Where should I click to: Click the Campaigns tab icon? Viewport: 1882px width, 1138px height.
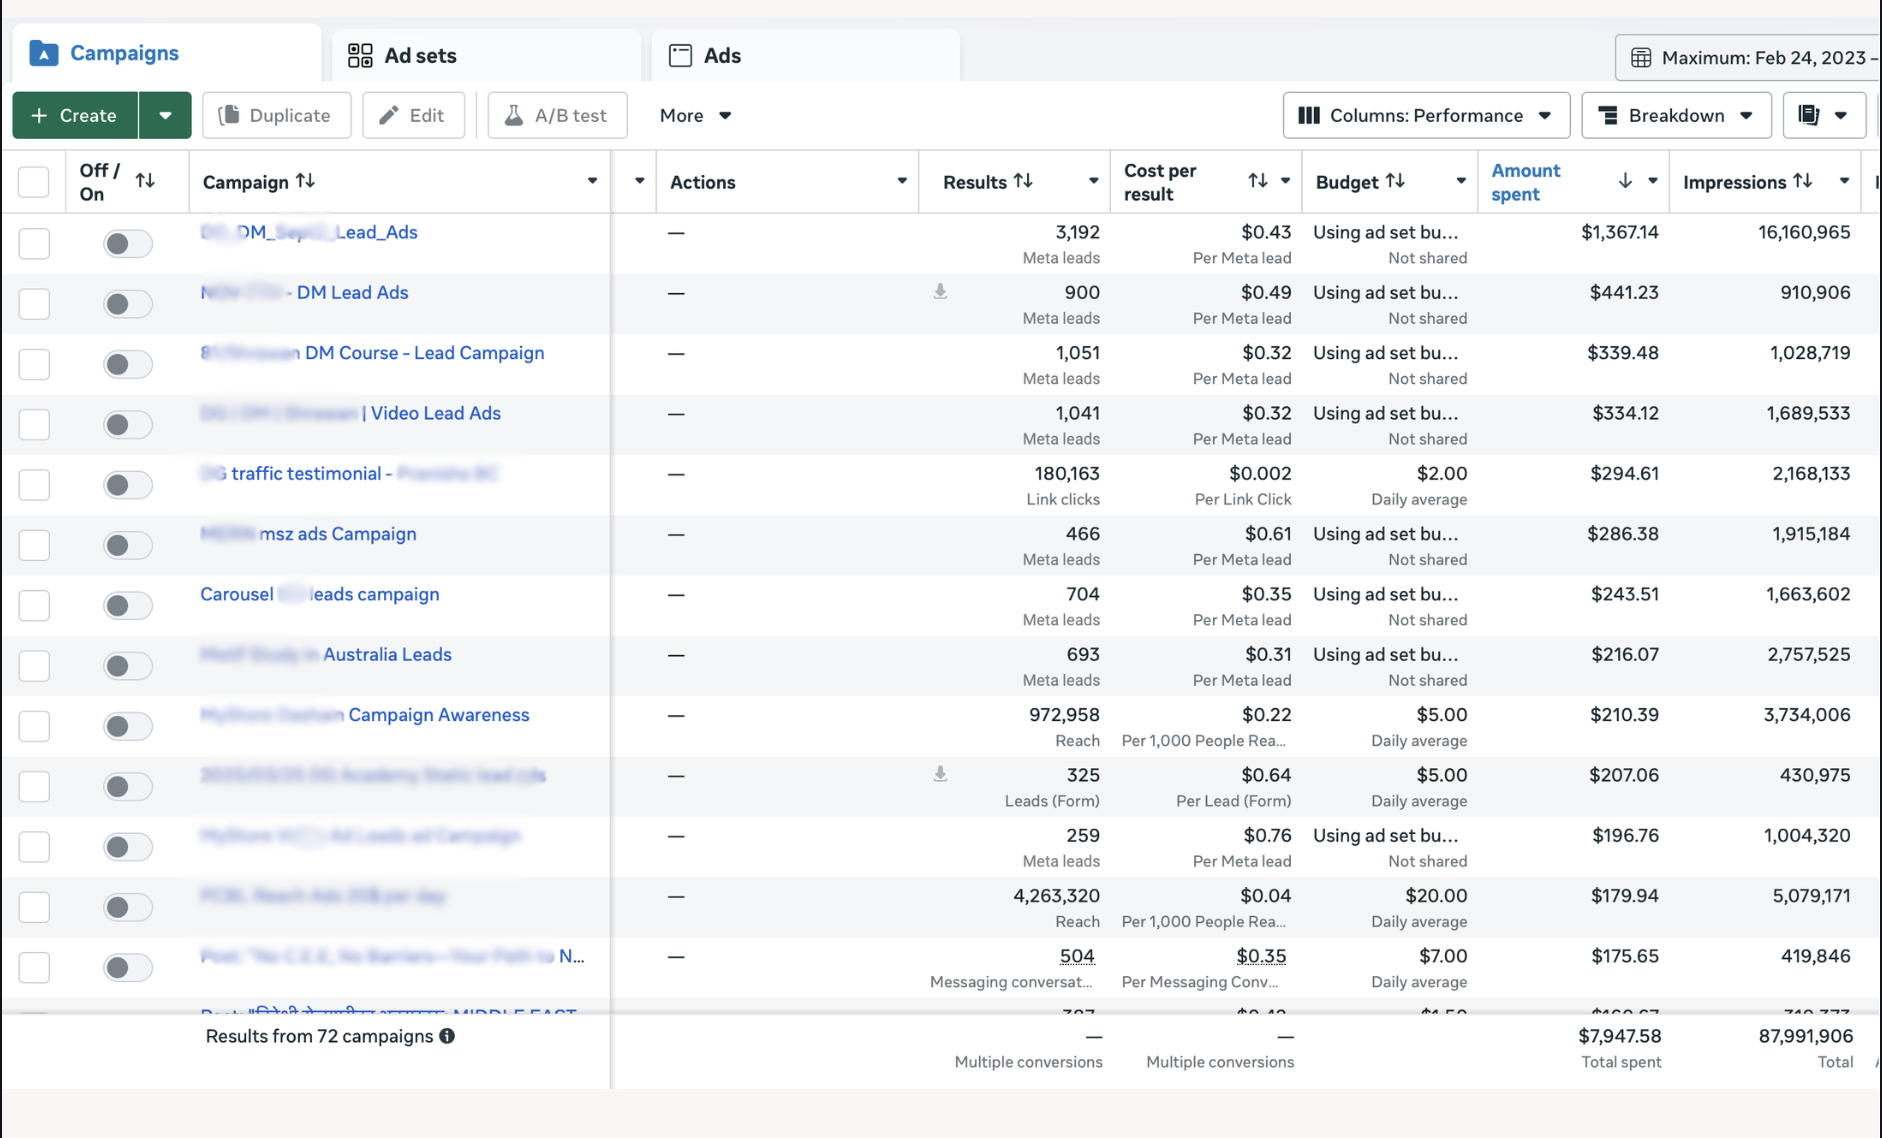point(44,53)
